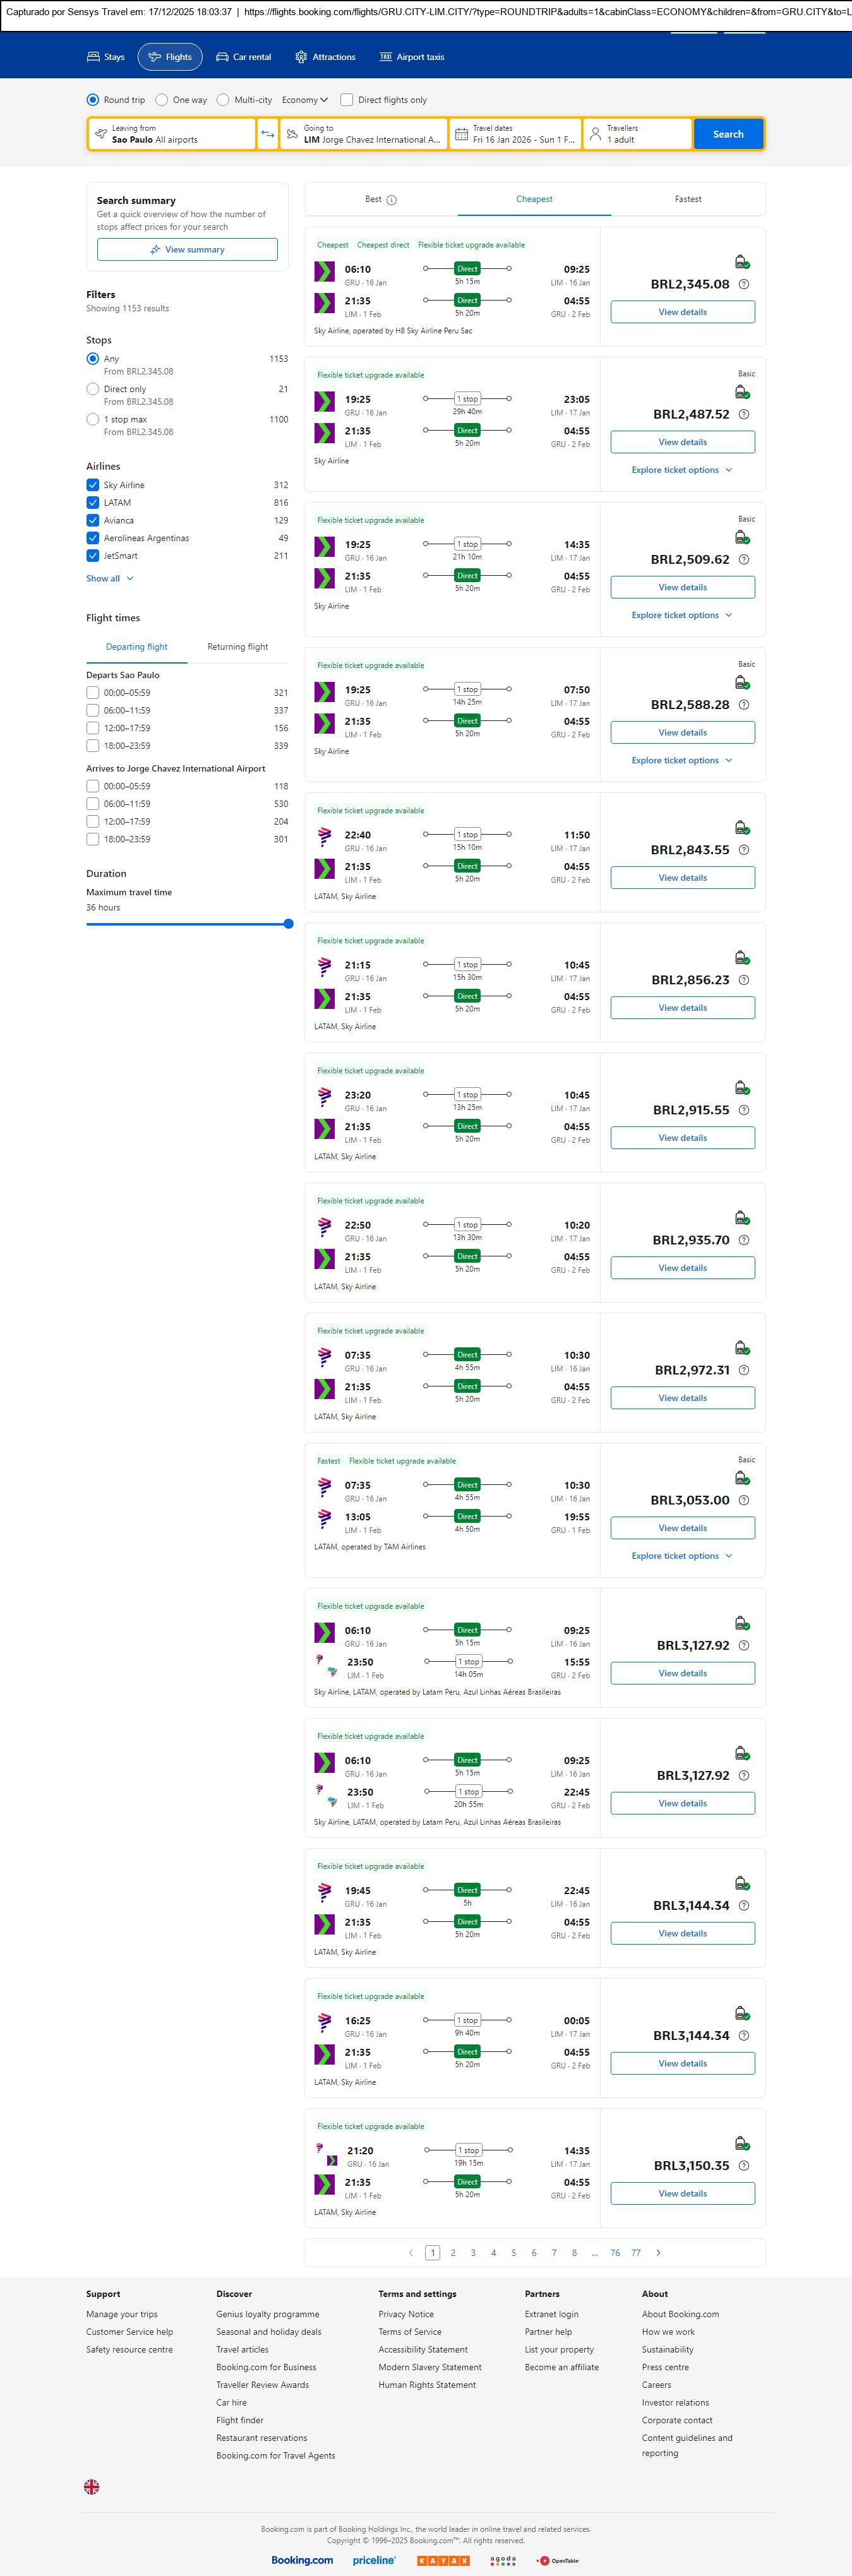Image resolution: width=852 pixels, height=2576 pixels.
Task: Go to results page 2
Action: pyautogui.click(x=453, y=2252)
